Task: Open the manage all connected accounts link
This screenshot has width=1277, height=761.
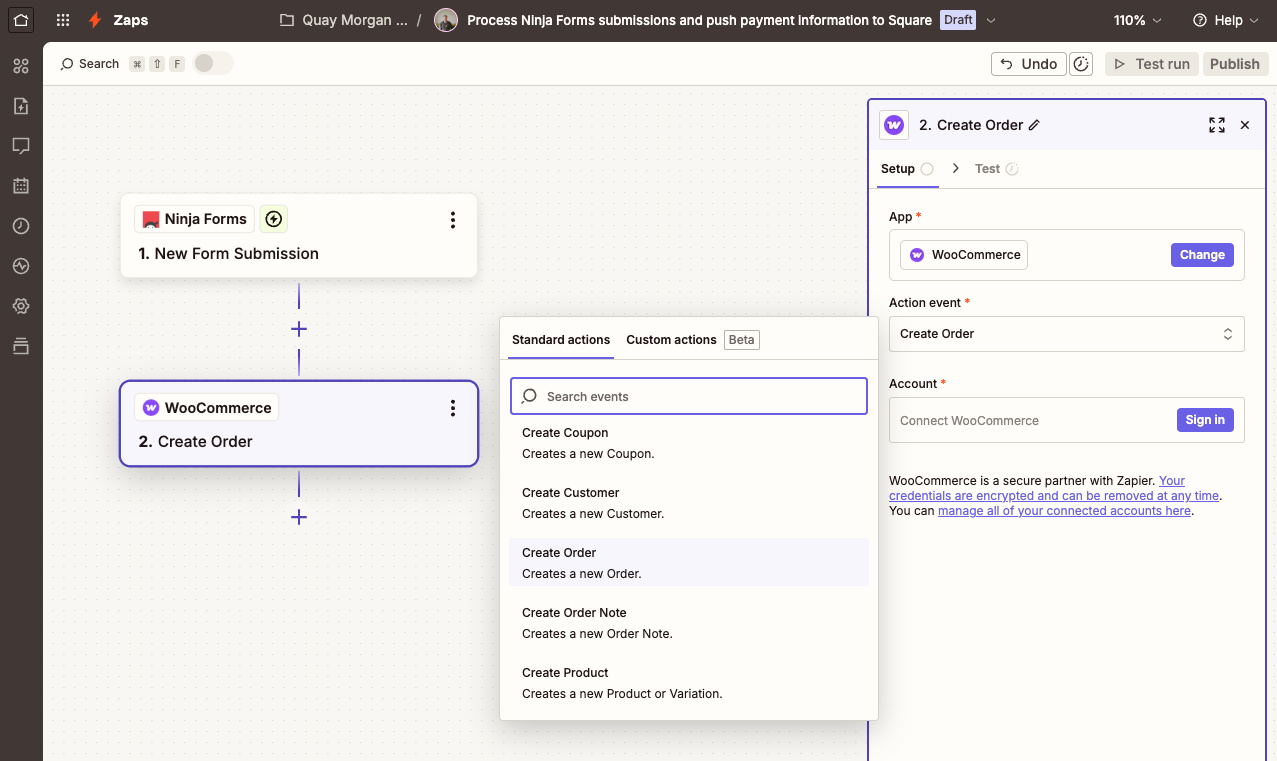Action: pos(1064,511)
